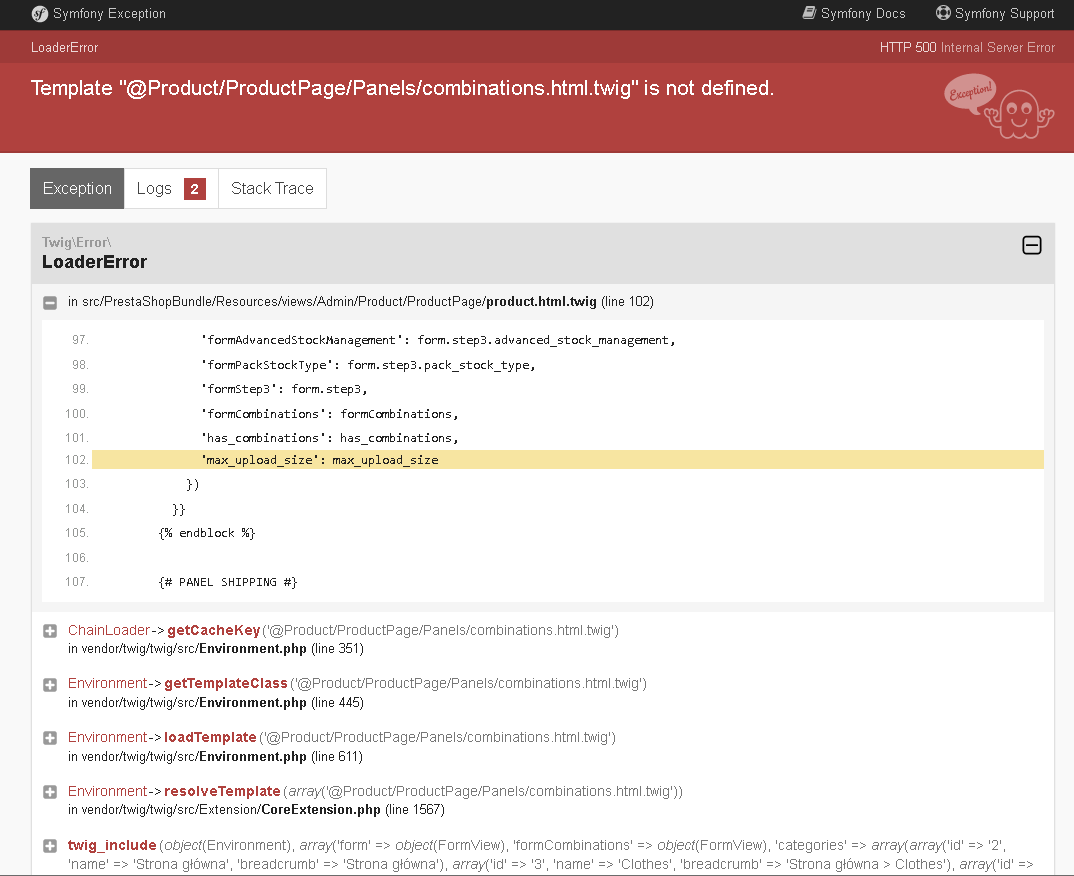This screenshot has width=1074, height=876.
Task: Click the getCacheKey method name
Action: click(x=214, y=630)
